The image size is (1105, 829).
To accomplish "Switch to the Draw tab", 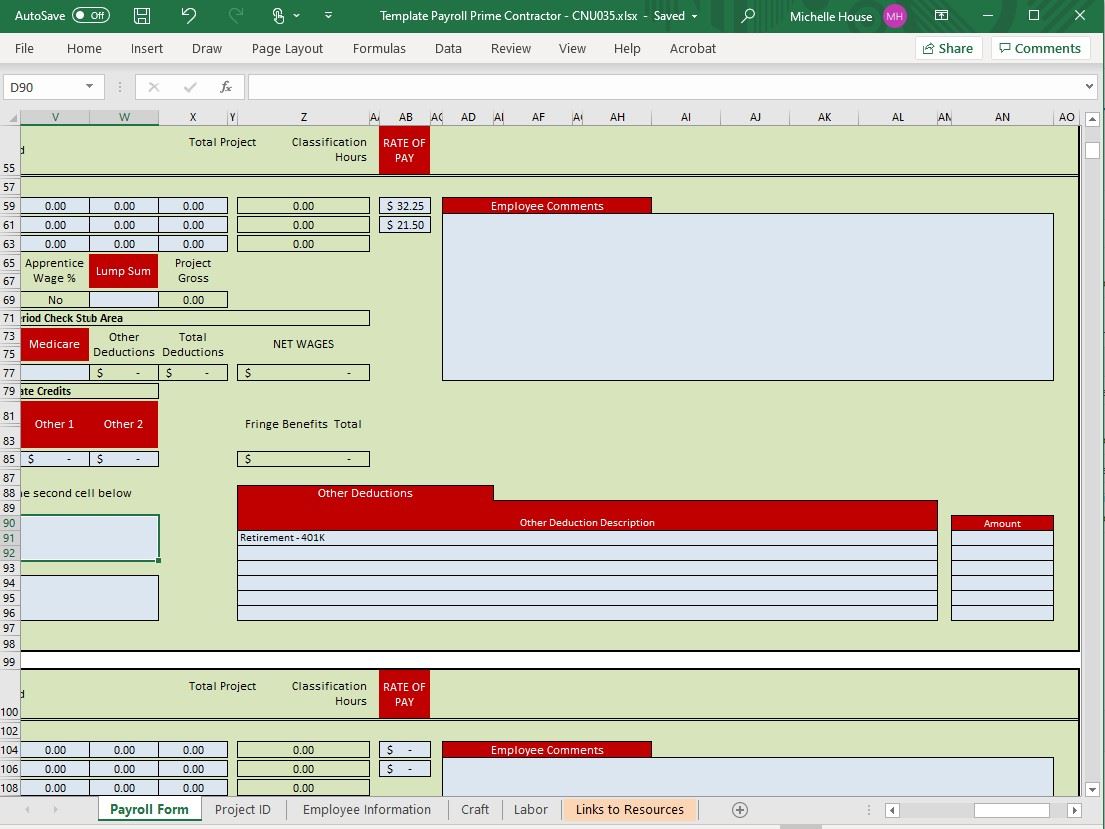I will (206, 49).
